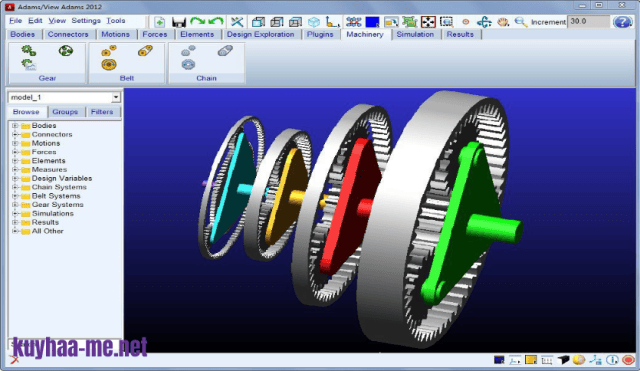Click the status bar yellow sphere icon
The height and width of the screenshot is (371, 640).
click(579, 360)
